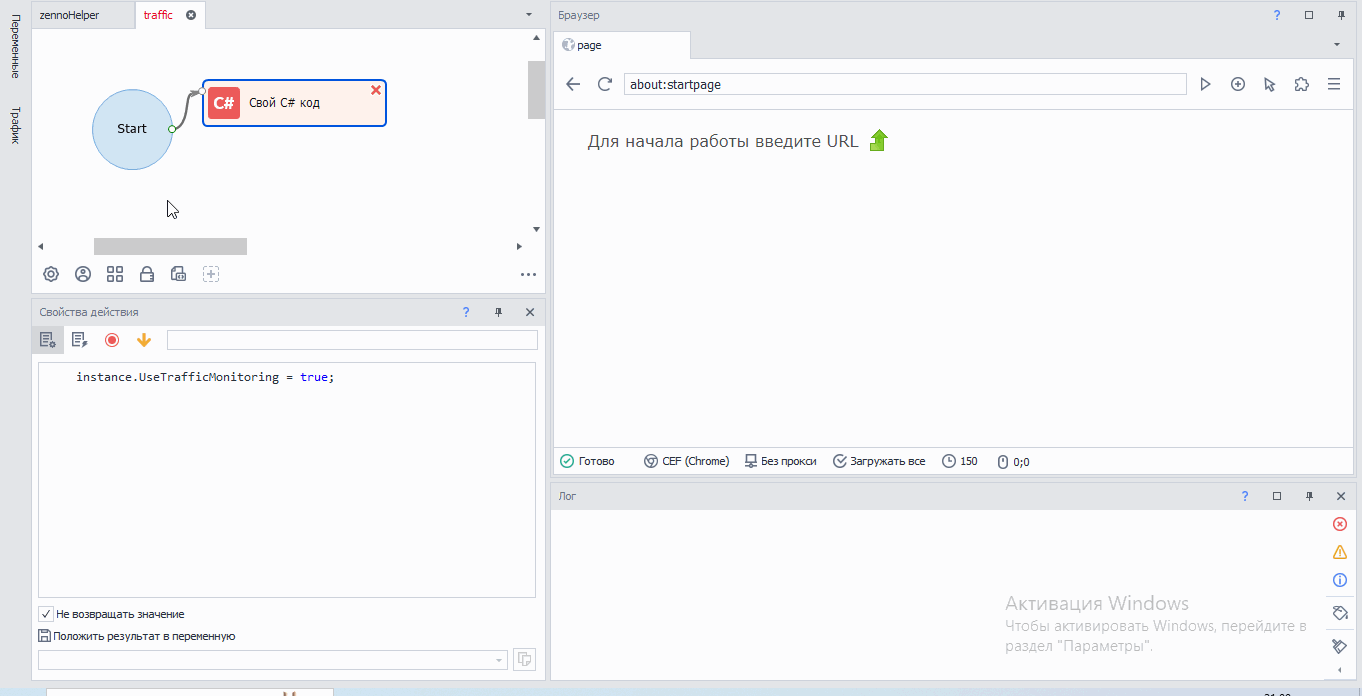The width and height of the screenshot is (1362, 696).
Task: Open the three-dots overflow menu
Action: pos(528,275)
